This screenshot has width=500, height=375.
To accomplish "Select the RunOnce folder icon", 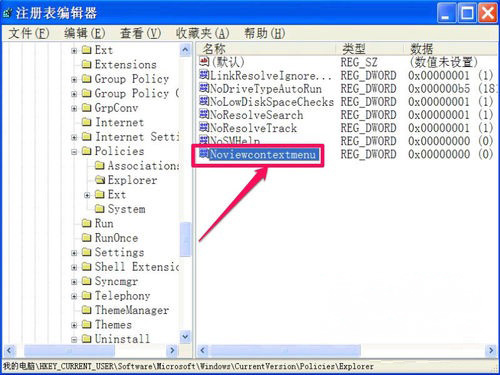I will (86, 238).
